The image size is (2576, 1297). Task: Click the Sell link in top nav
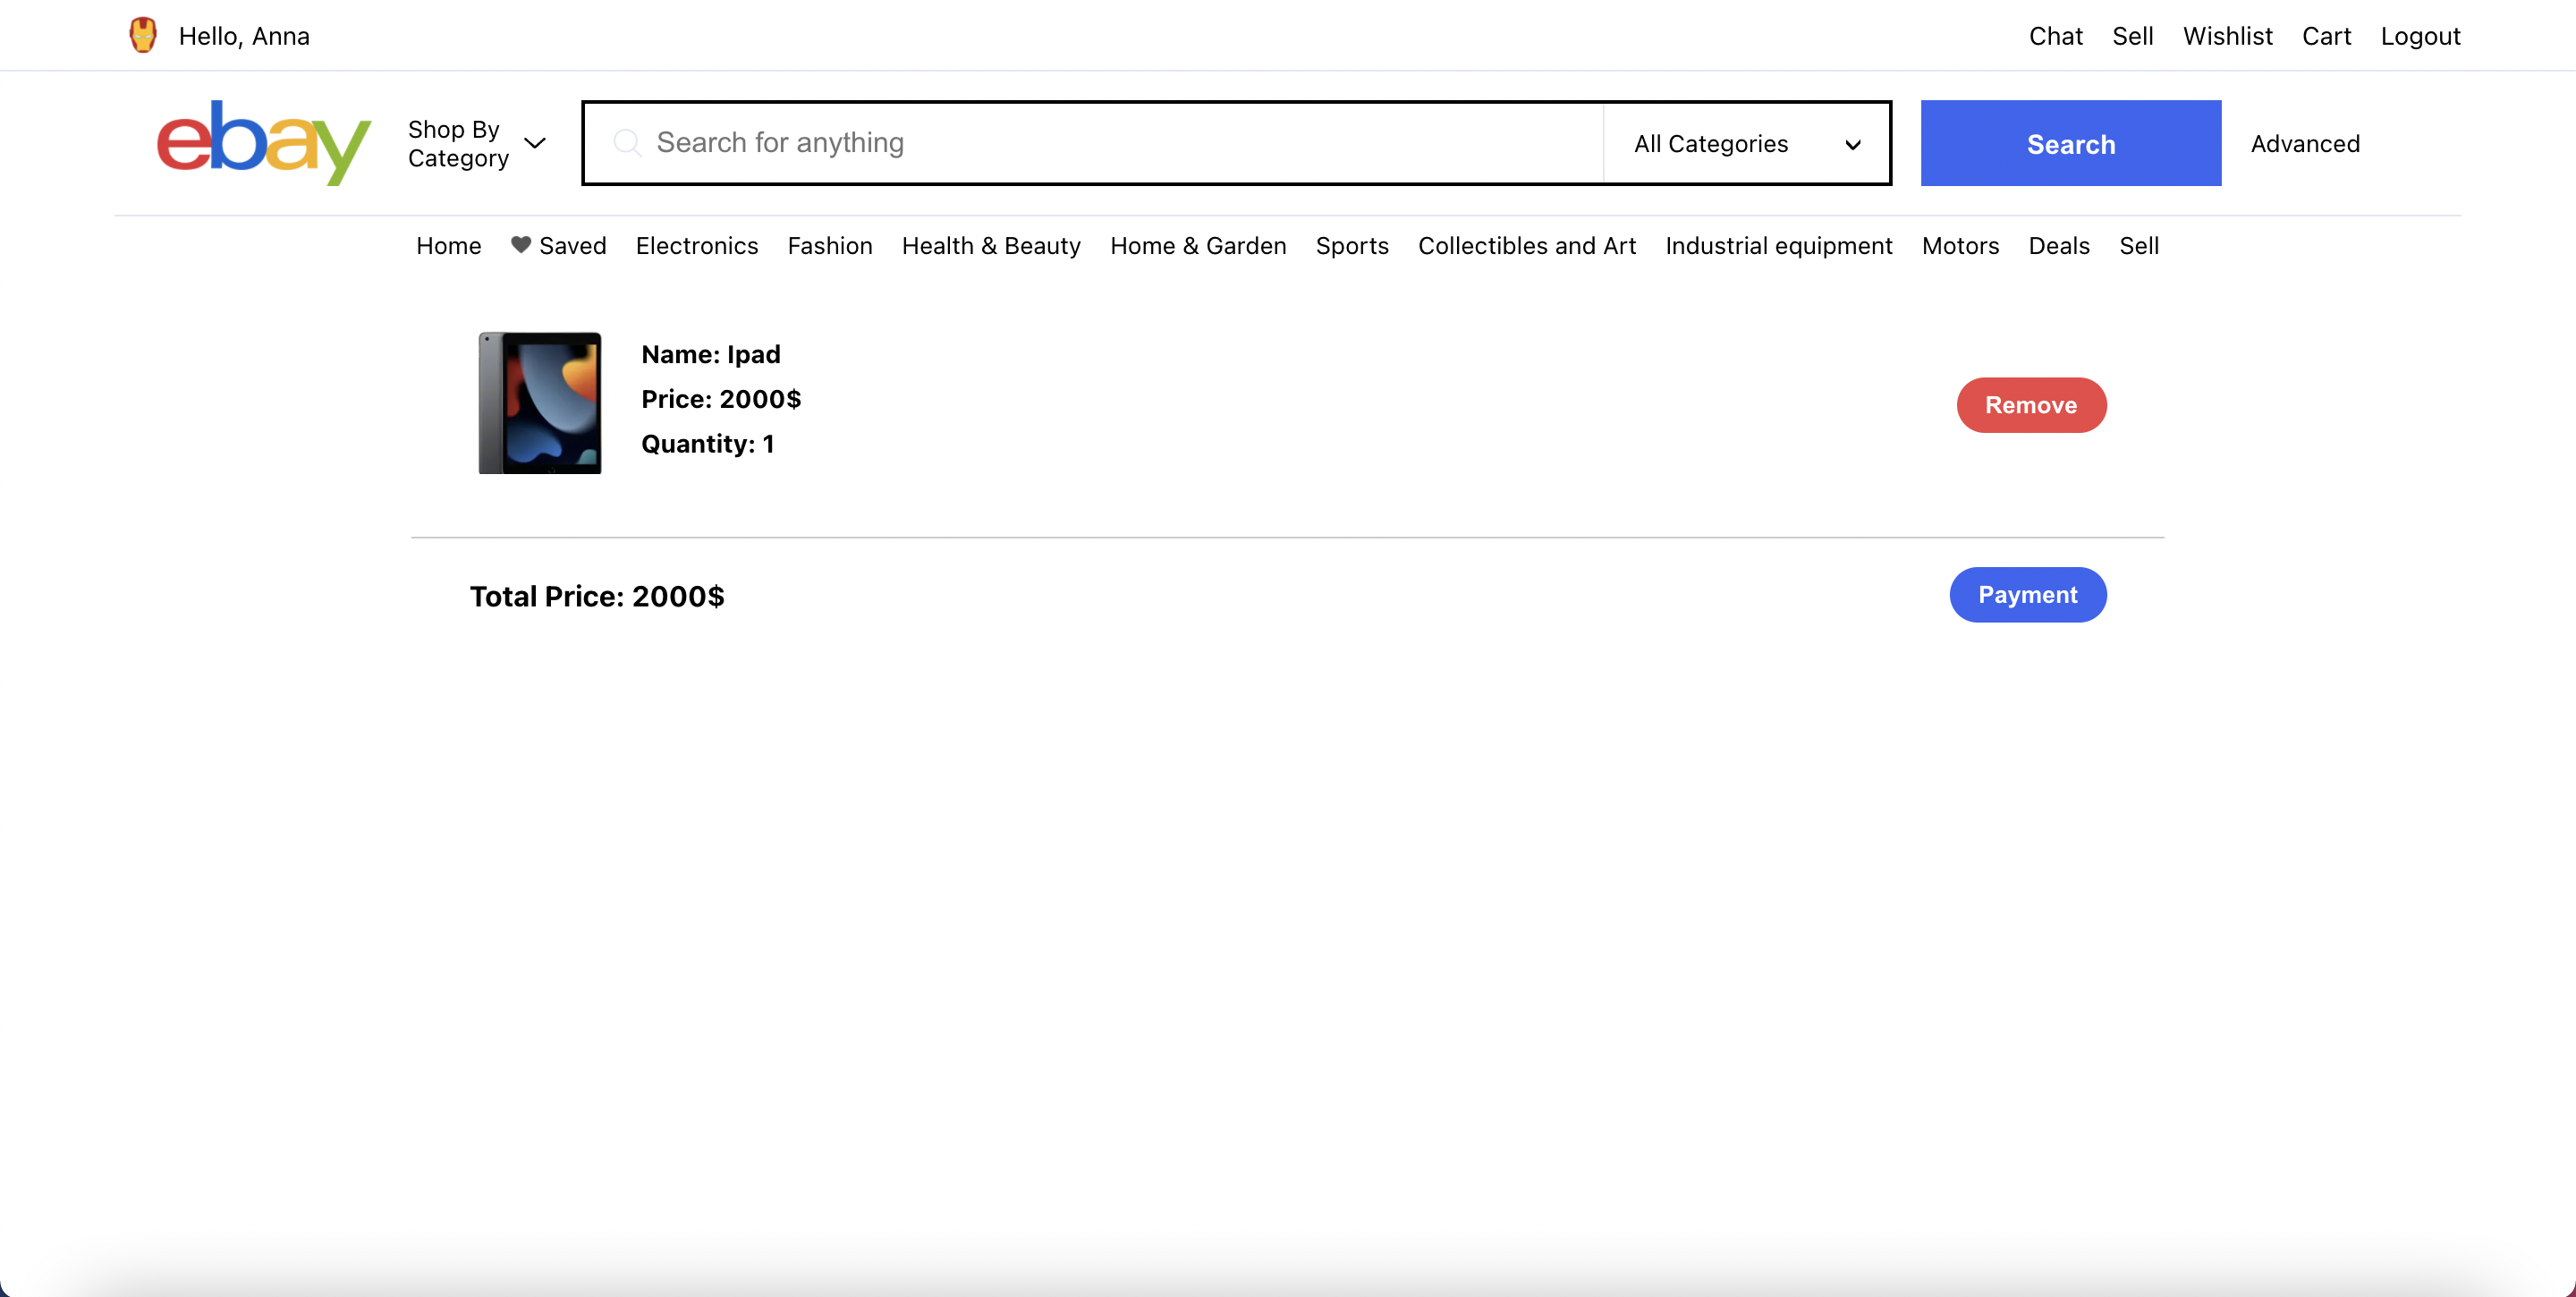coord(2133,33)
